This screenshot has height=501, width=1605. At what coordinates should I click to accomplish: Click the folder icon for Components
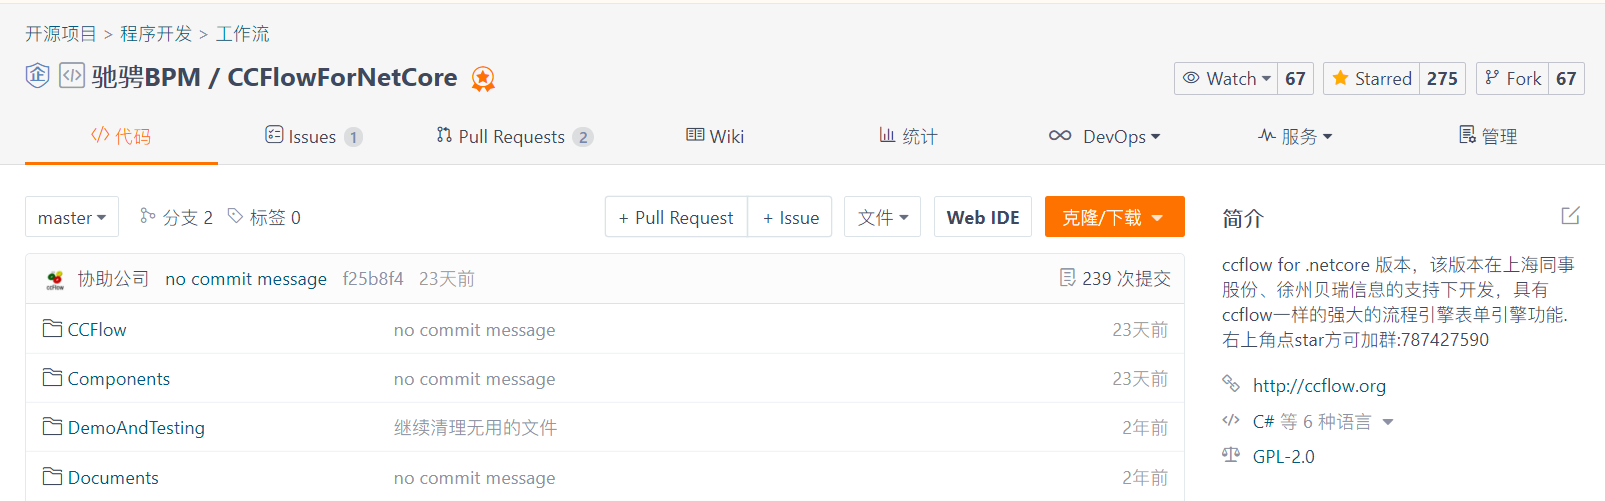52,378
